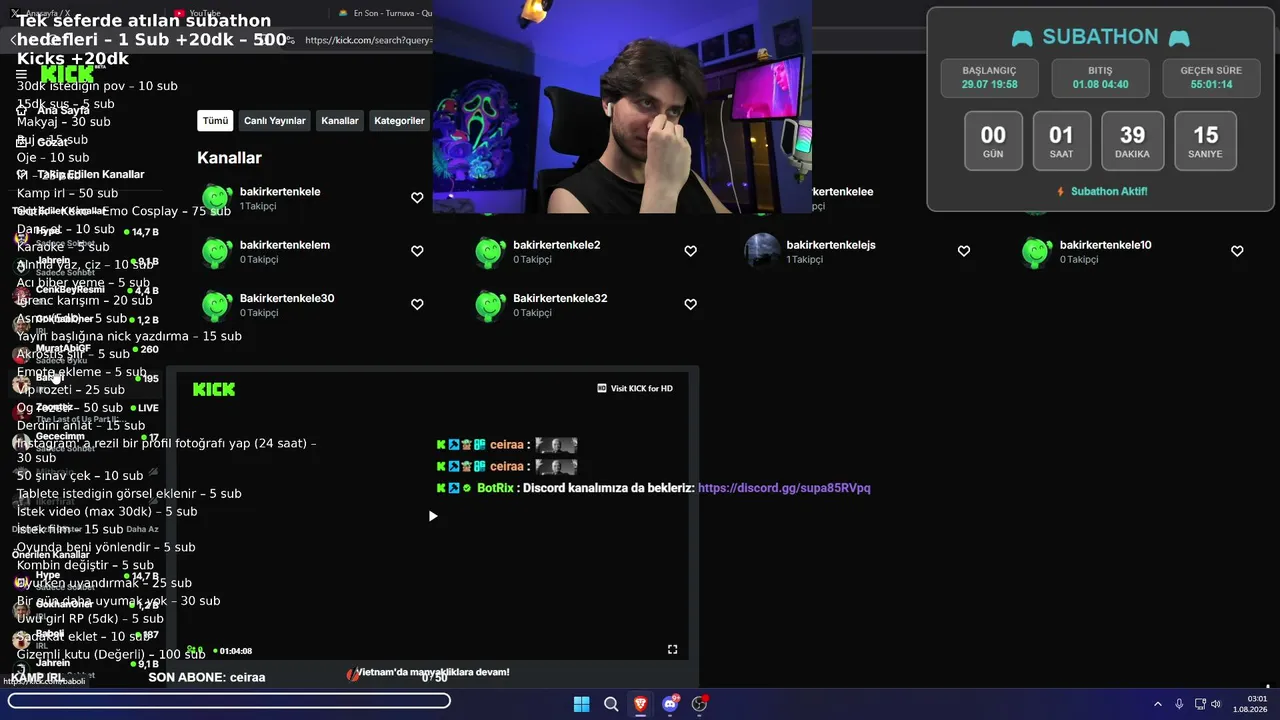Favorite the Bakirkertenkele32 channel heart

click(690, 304)
